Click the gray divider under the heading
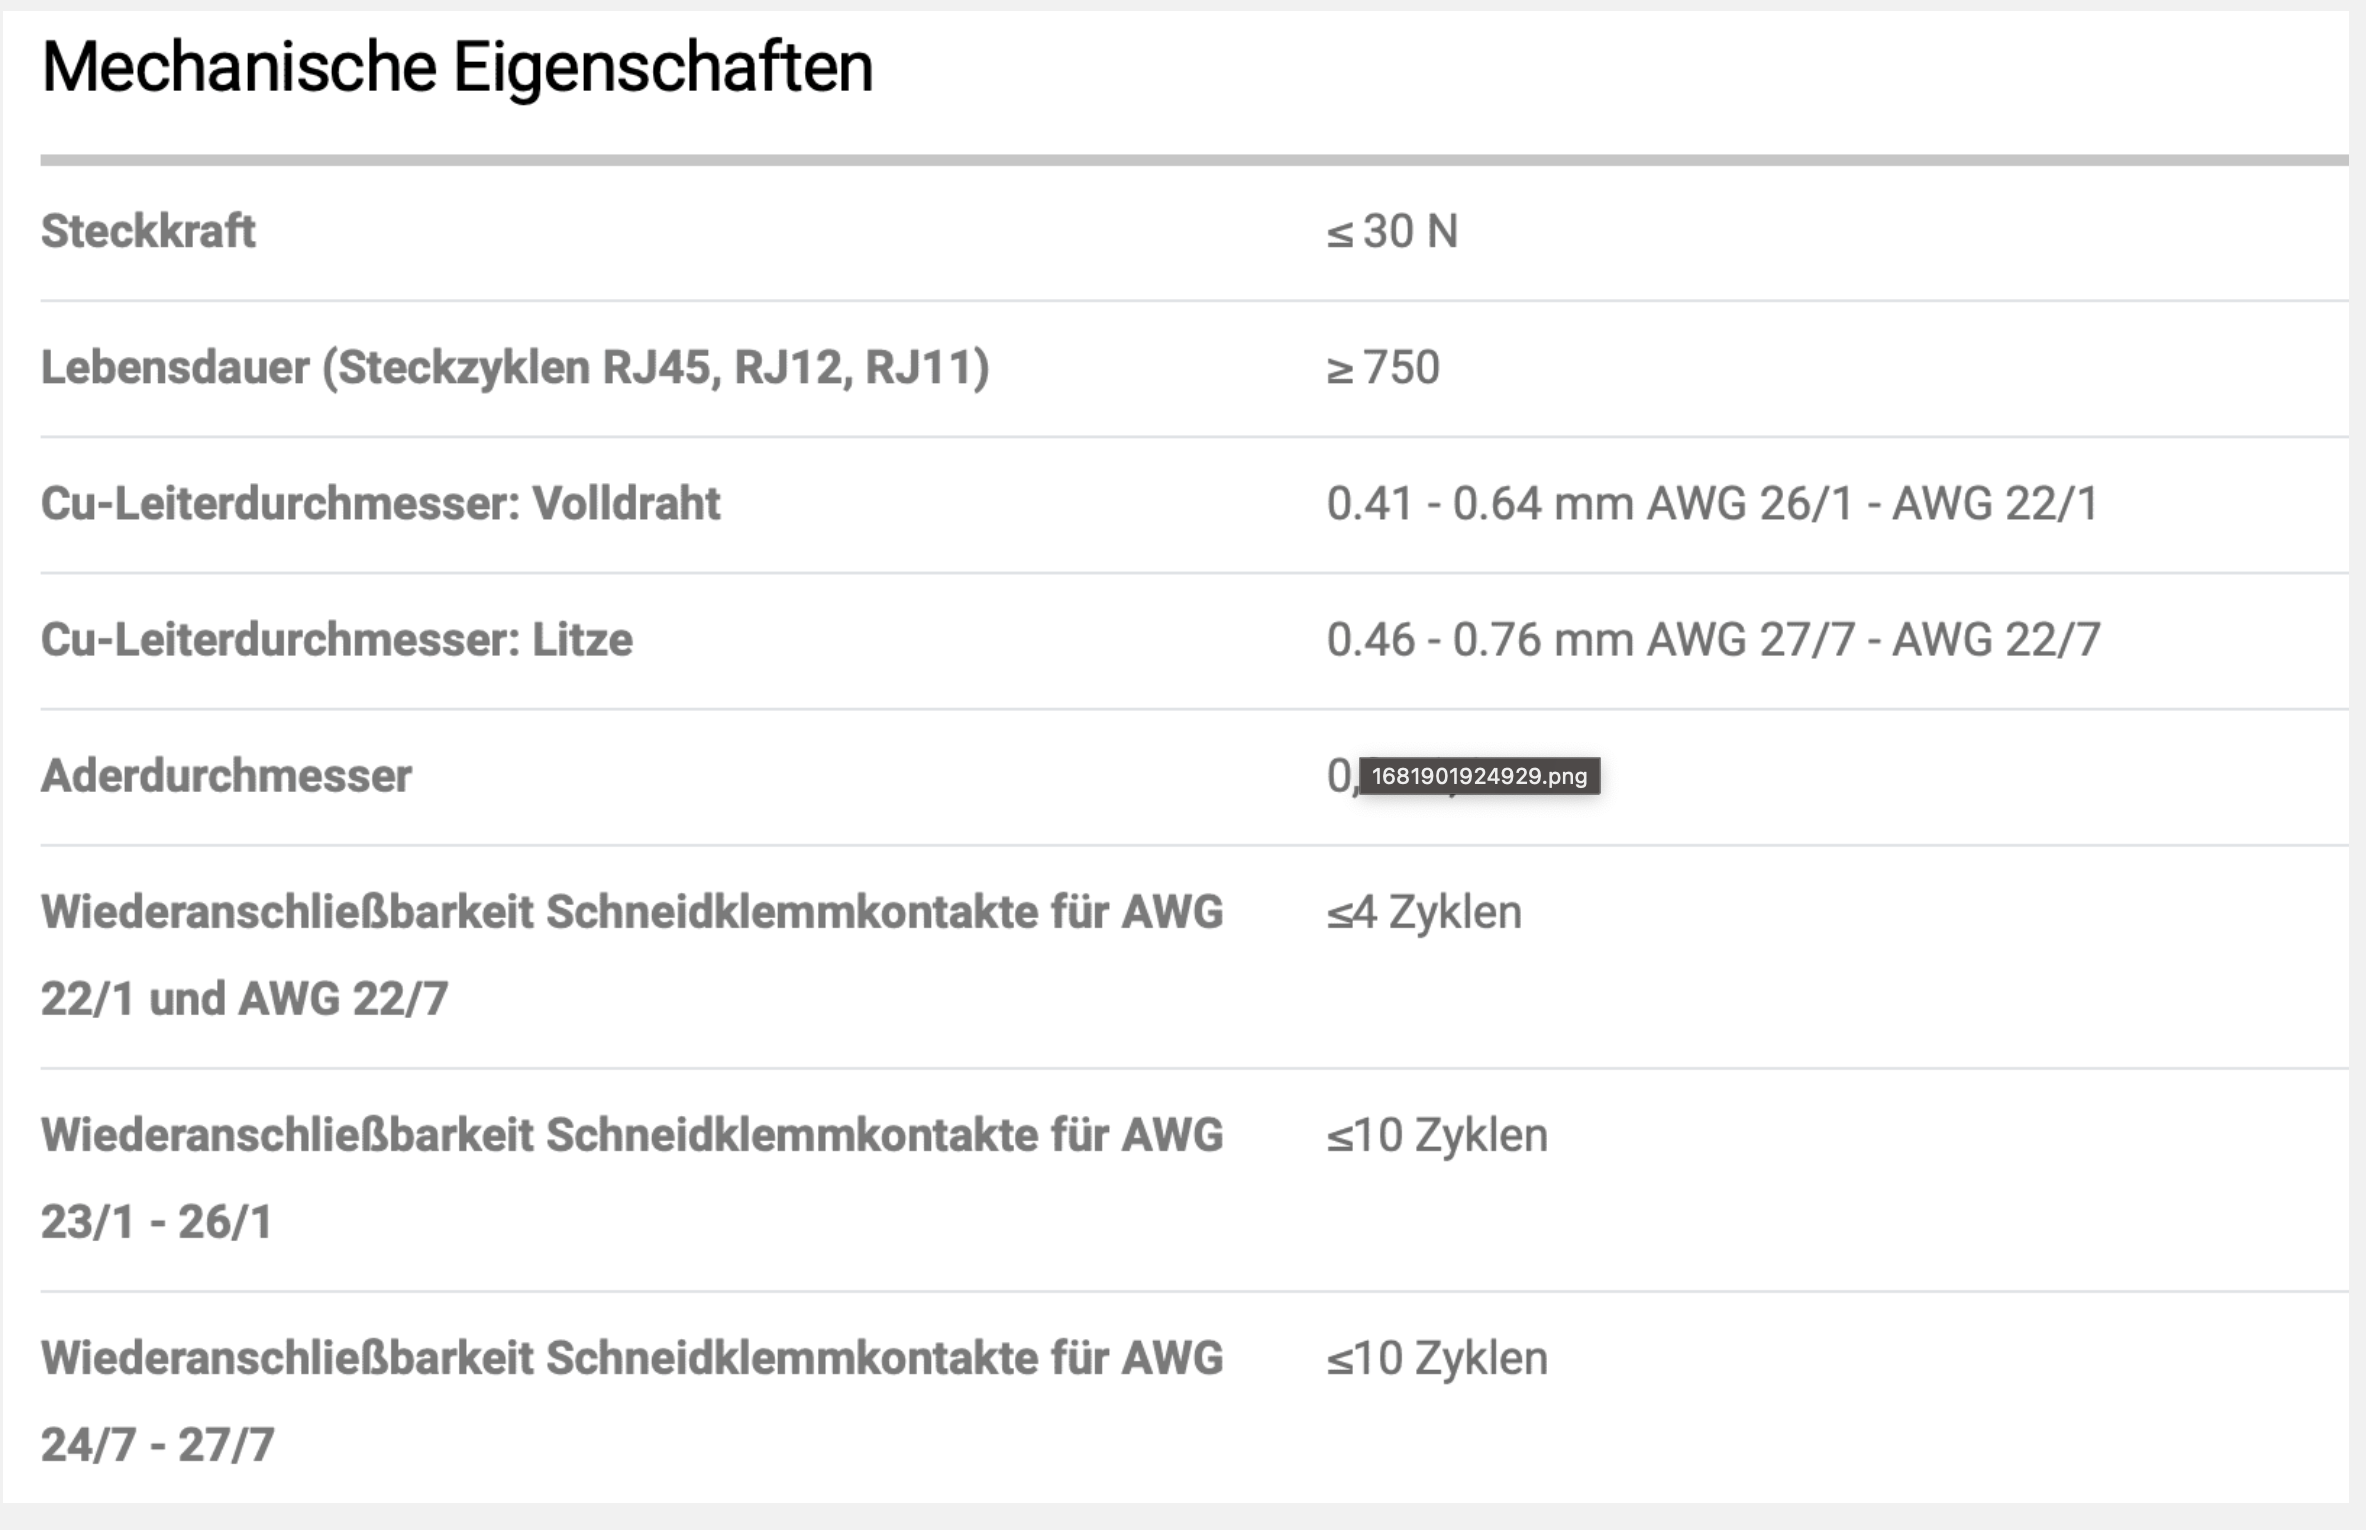Image resolution: width=2374 pixels, height=1530 pixels. tap(1194, 160)
